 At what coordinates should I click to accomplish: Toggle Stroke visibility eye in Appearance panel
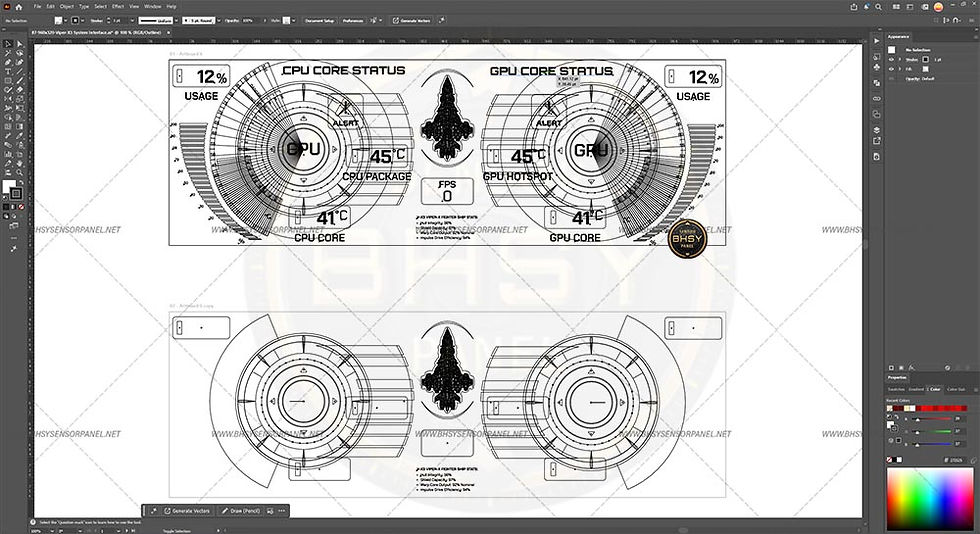click(x=892, y=59)
